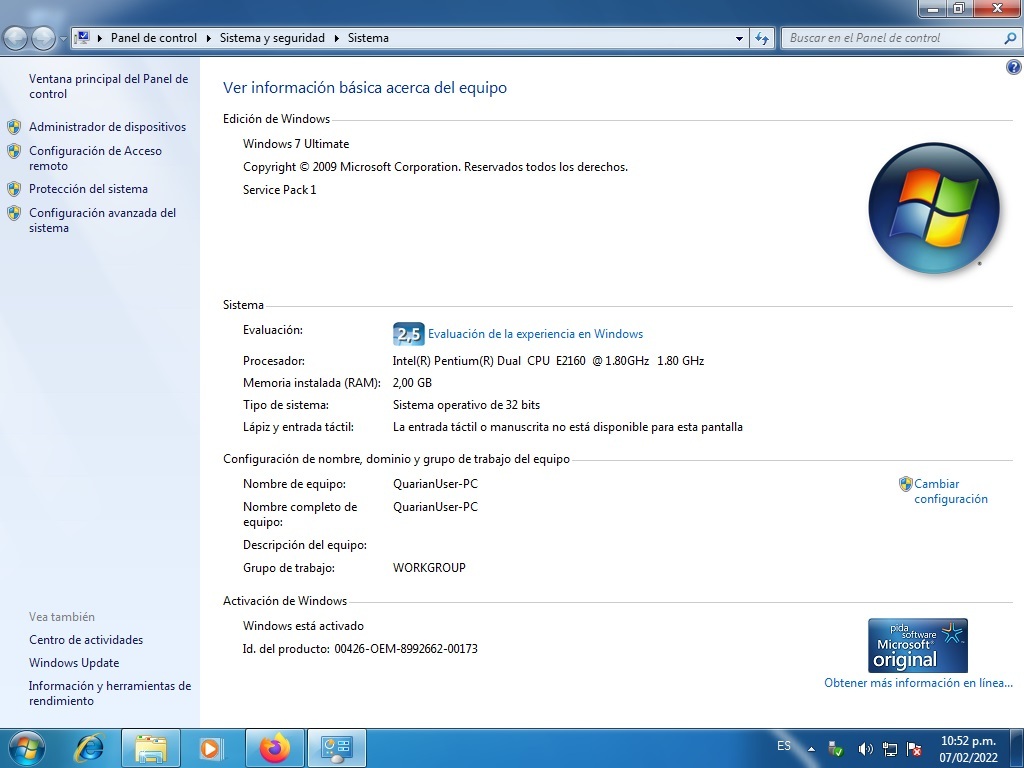Image resolution: width=1024 pixels, height=768 pixels.
Task: Open Obtener más información en línea link
Action: click(x=918, y=682)
